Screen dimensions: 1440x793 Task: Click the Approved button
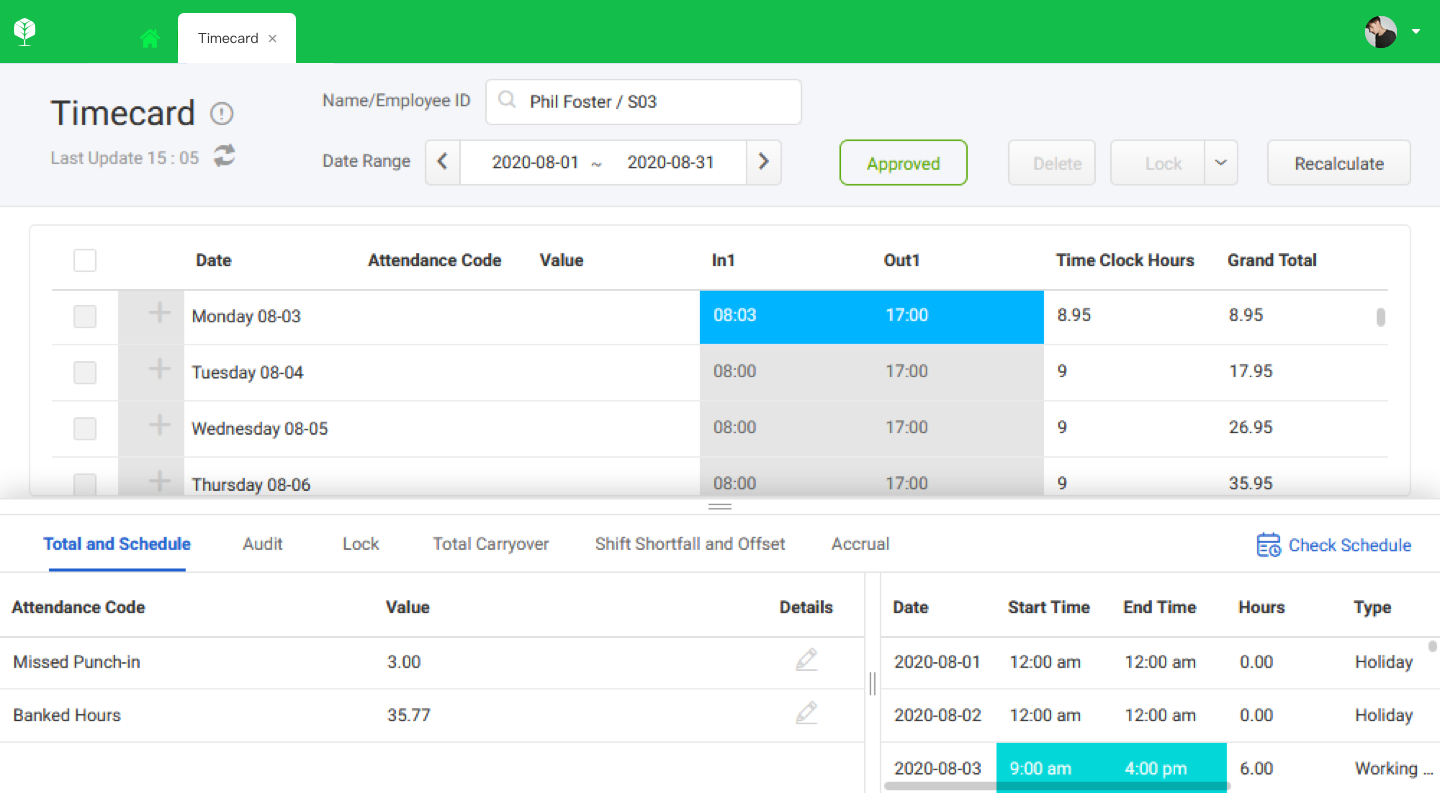pyautogui.click(x=903, y=163)
